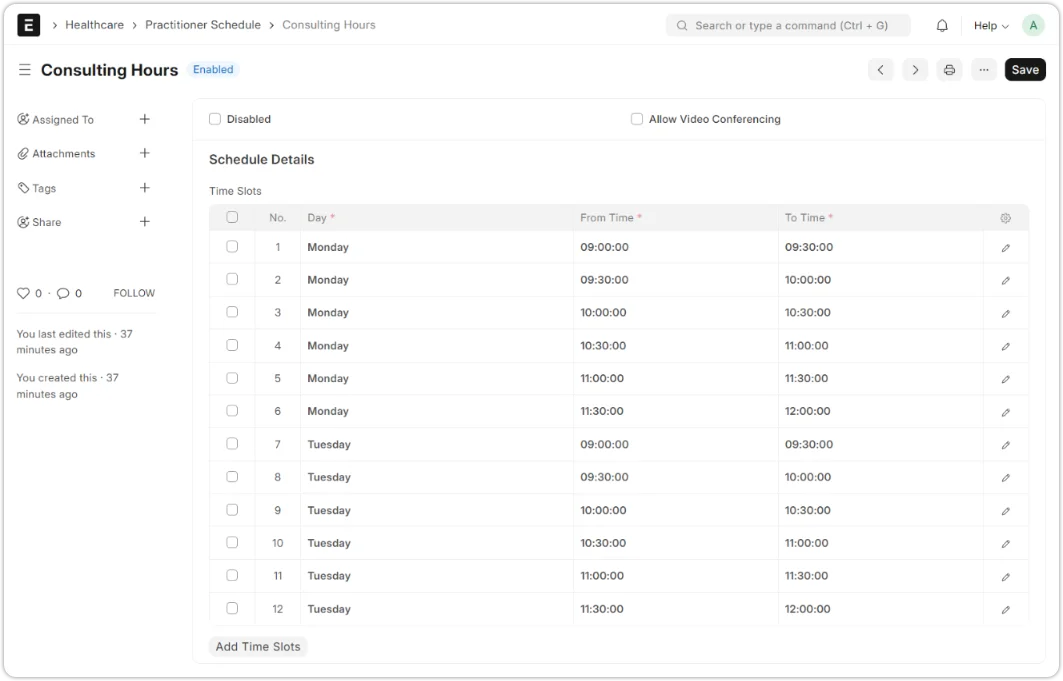Go to next document with right arrow

pyautogui.click(x=914, y=70)
